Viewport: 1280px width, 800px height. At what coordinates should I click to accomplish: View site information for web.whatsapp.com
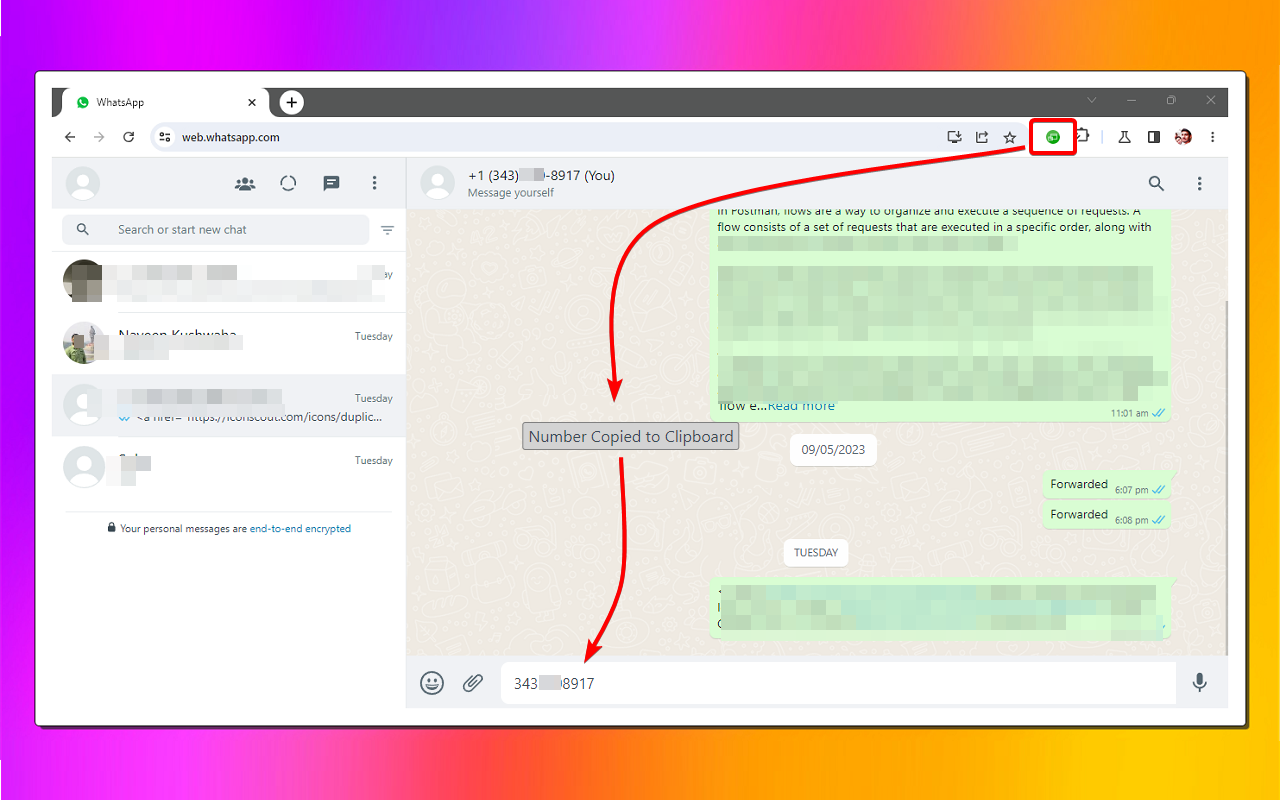(x=166, y=137)
